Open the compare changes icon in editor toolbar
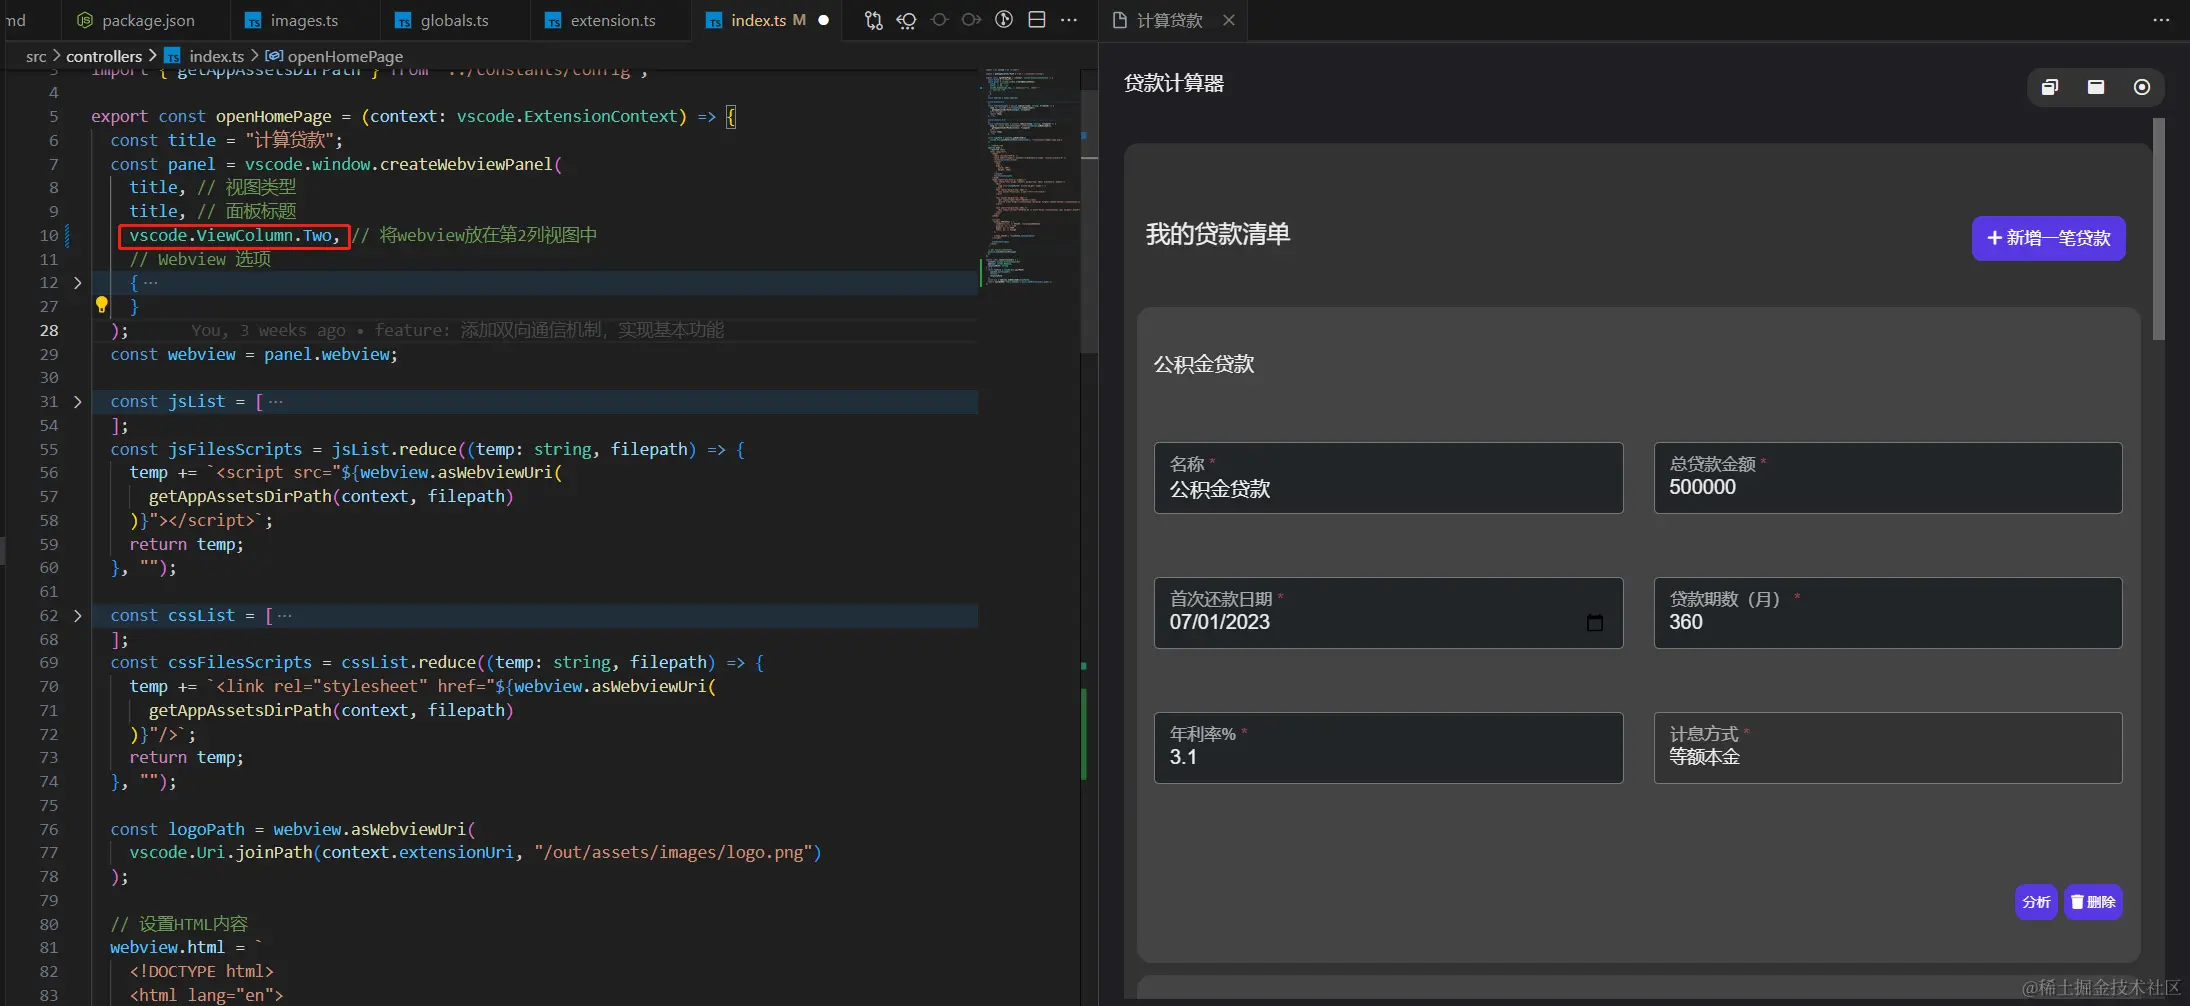The height and width of the screenshot is (1006, 2190). pos(873,20)
